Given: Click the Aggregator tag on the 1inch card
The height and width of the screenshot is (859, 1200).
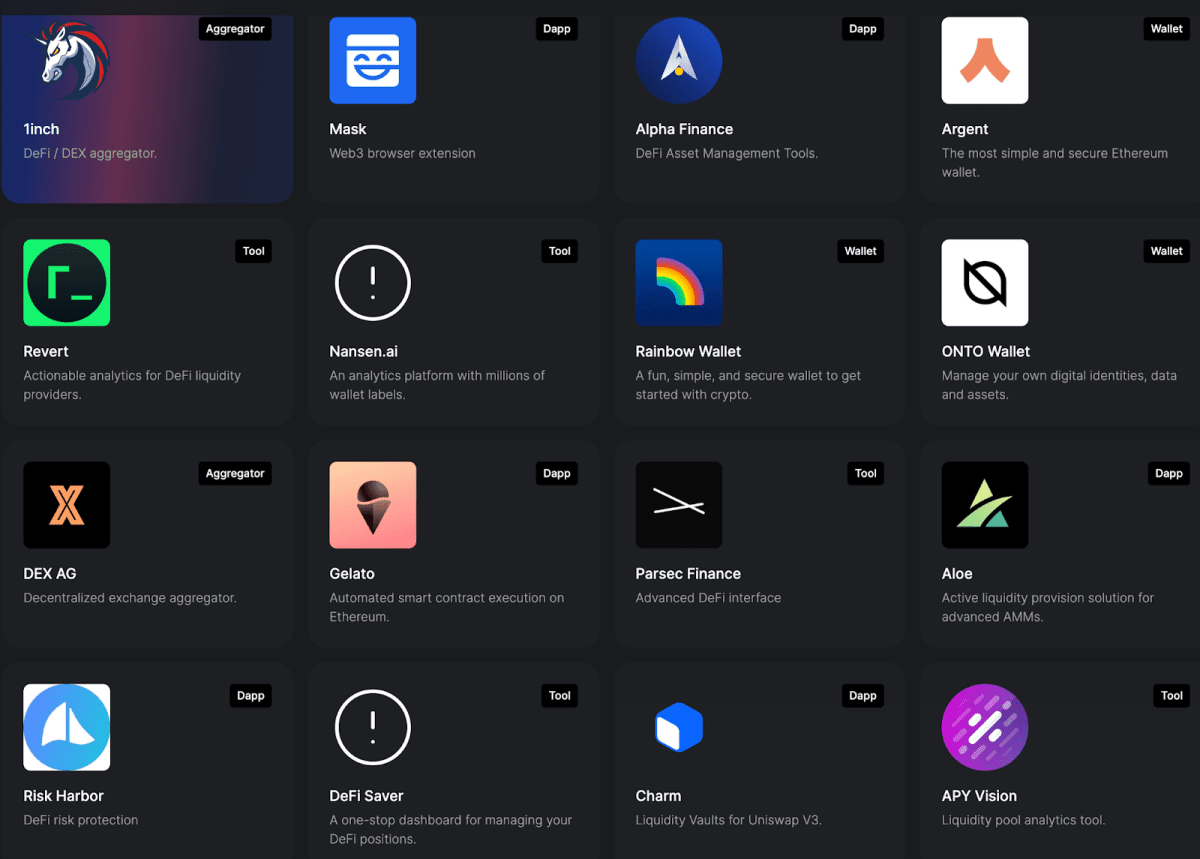Looking at the screenshot, I should pos(235,29).
